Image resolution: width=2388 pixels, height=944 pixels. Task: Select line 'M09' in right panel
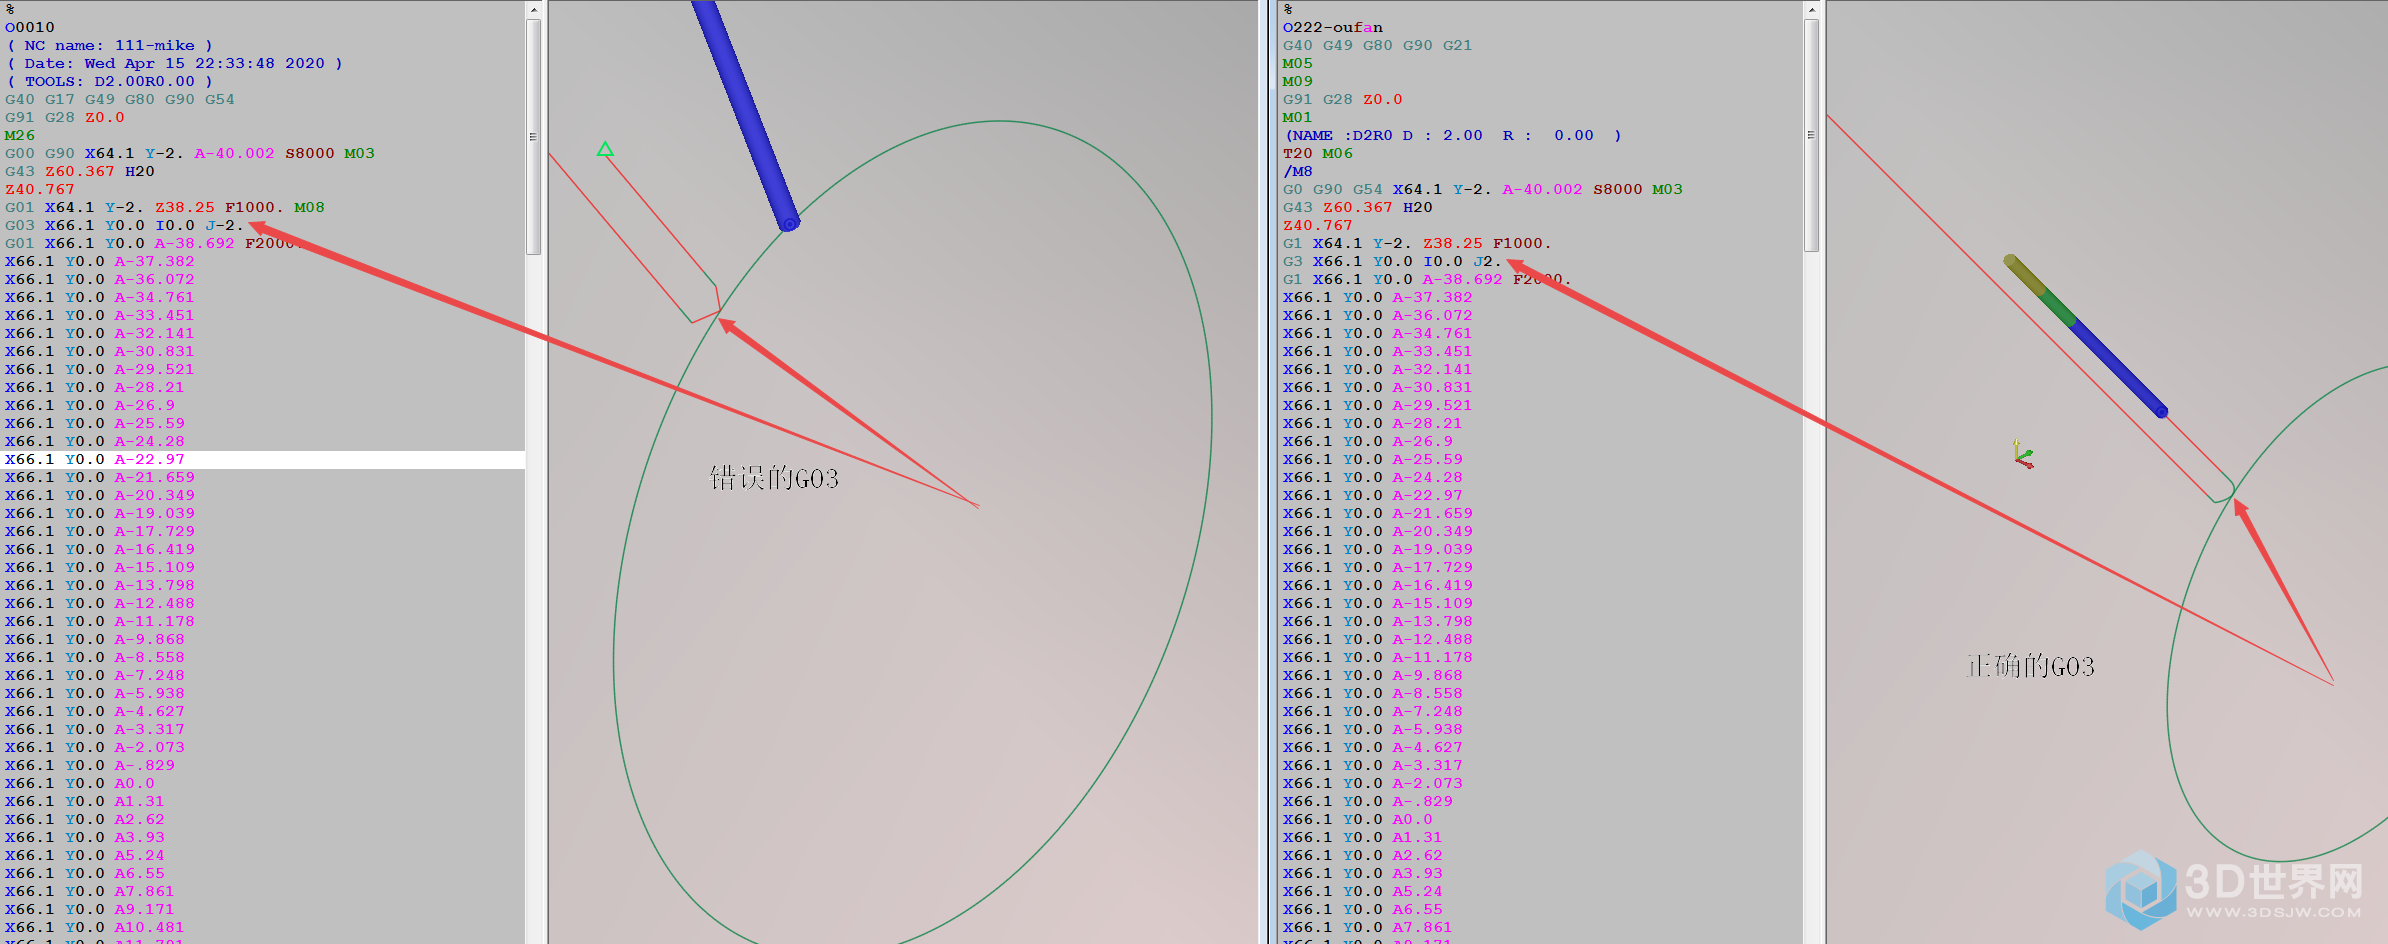click(x=1298, y=81)
